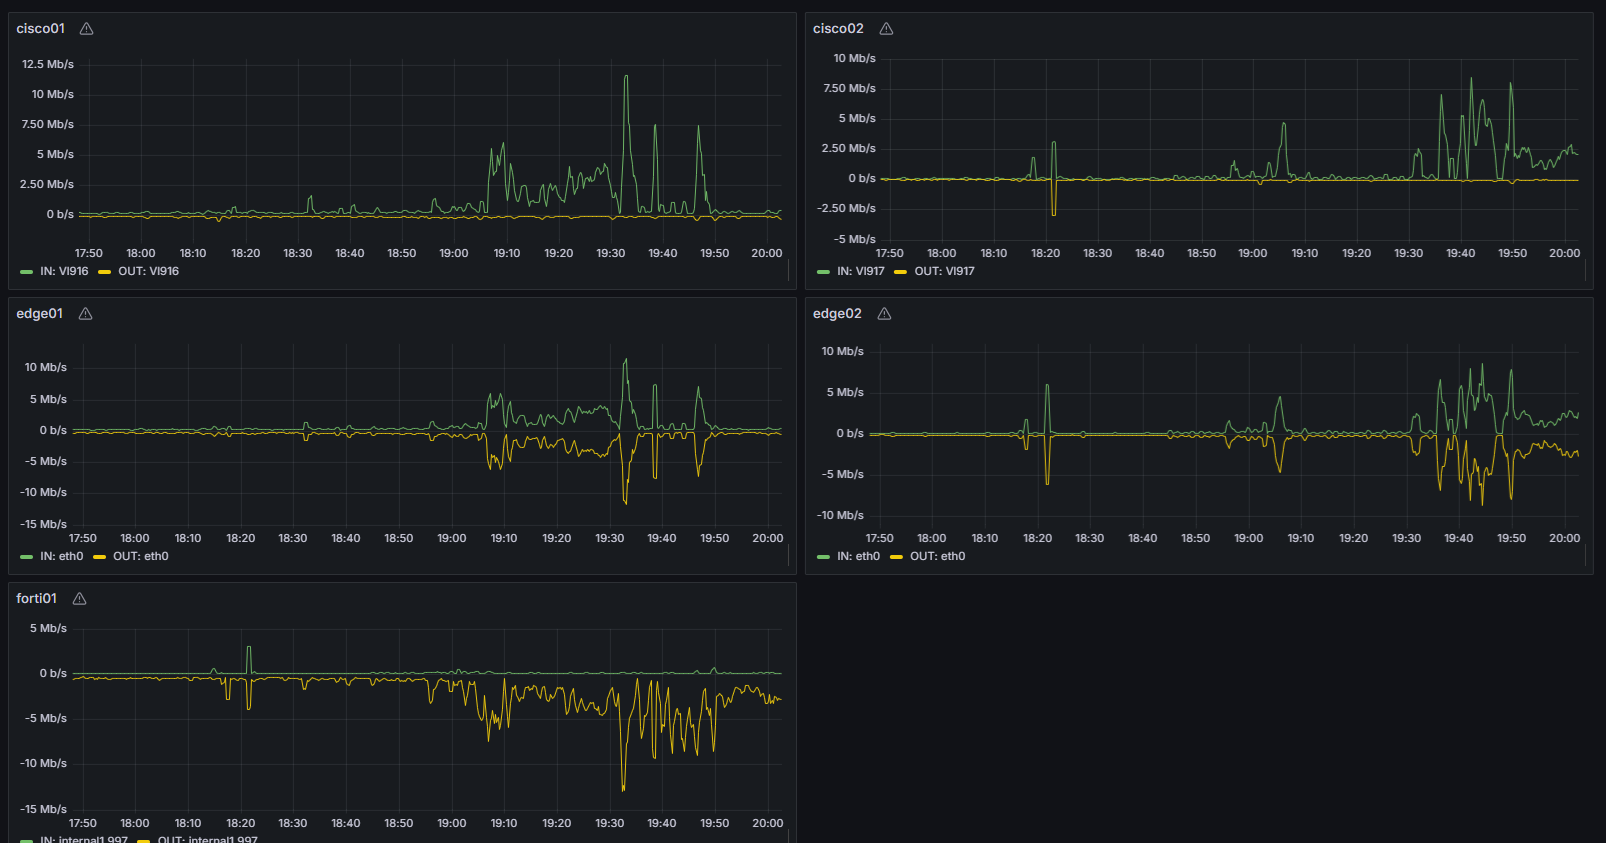Click the alert icon next to forti01

tap(80, 599)
